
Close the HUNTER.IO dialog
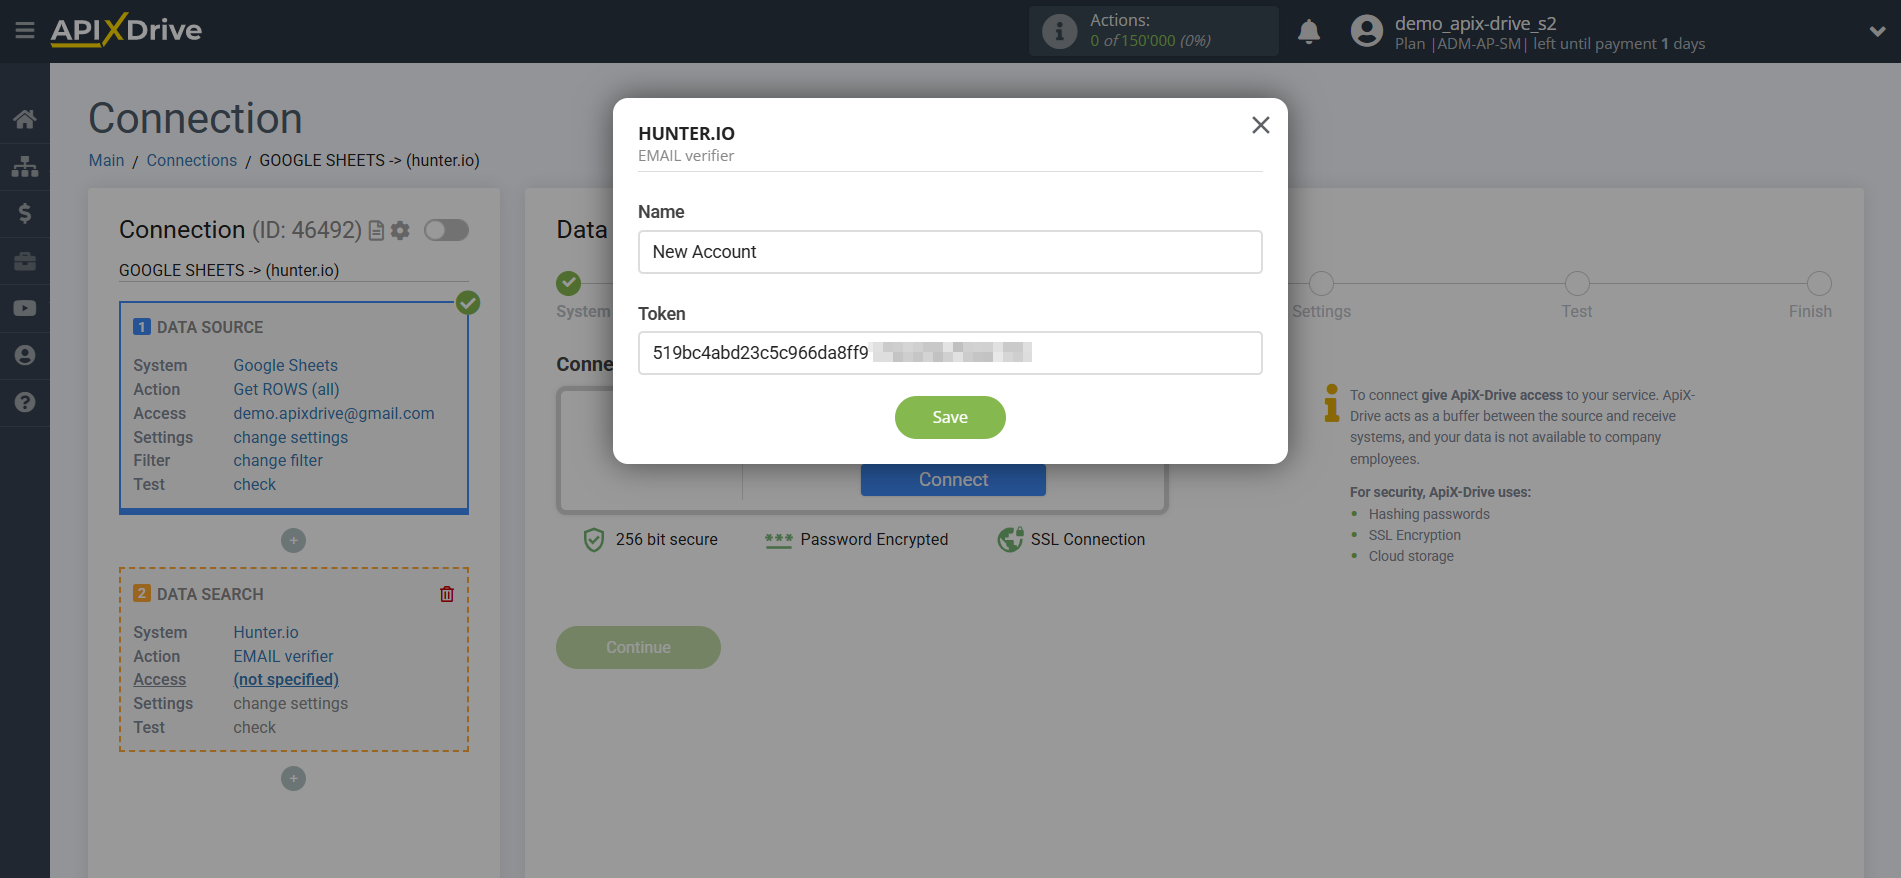point(1261,125)
